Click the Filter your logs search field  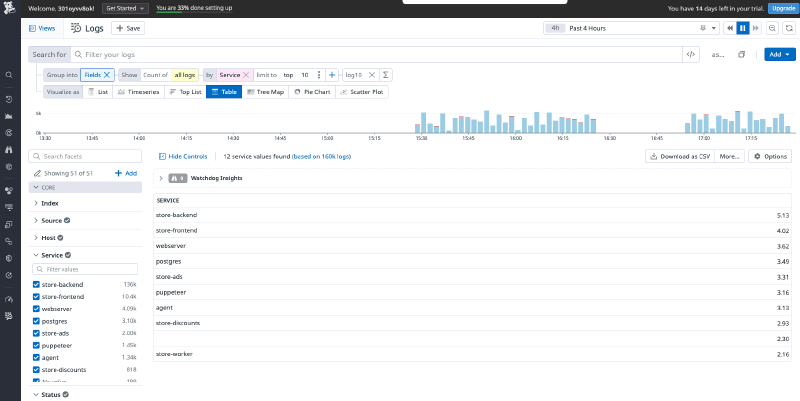[x=380, y=54]
